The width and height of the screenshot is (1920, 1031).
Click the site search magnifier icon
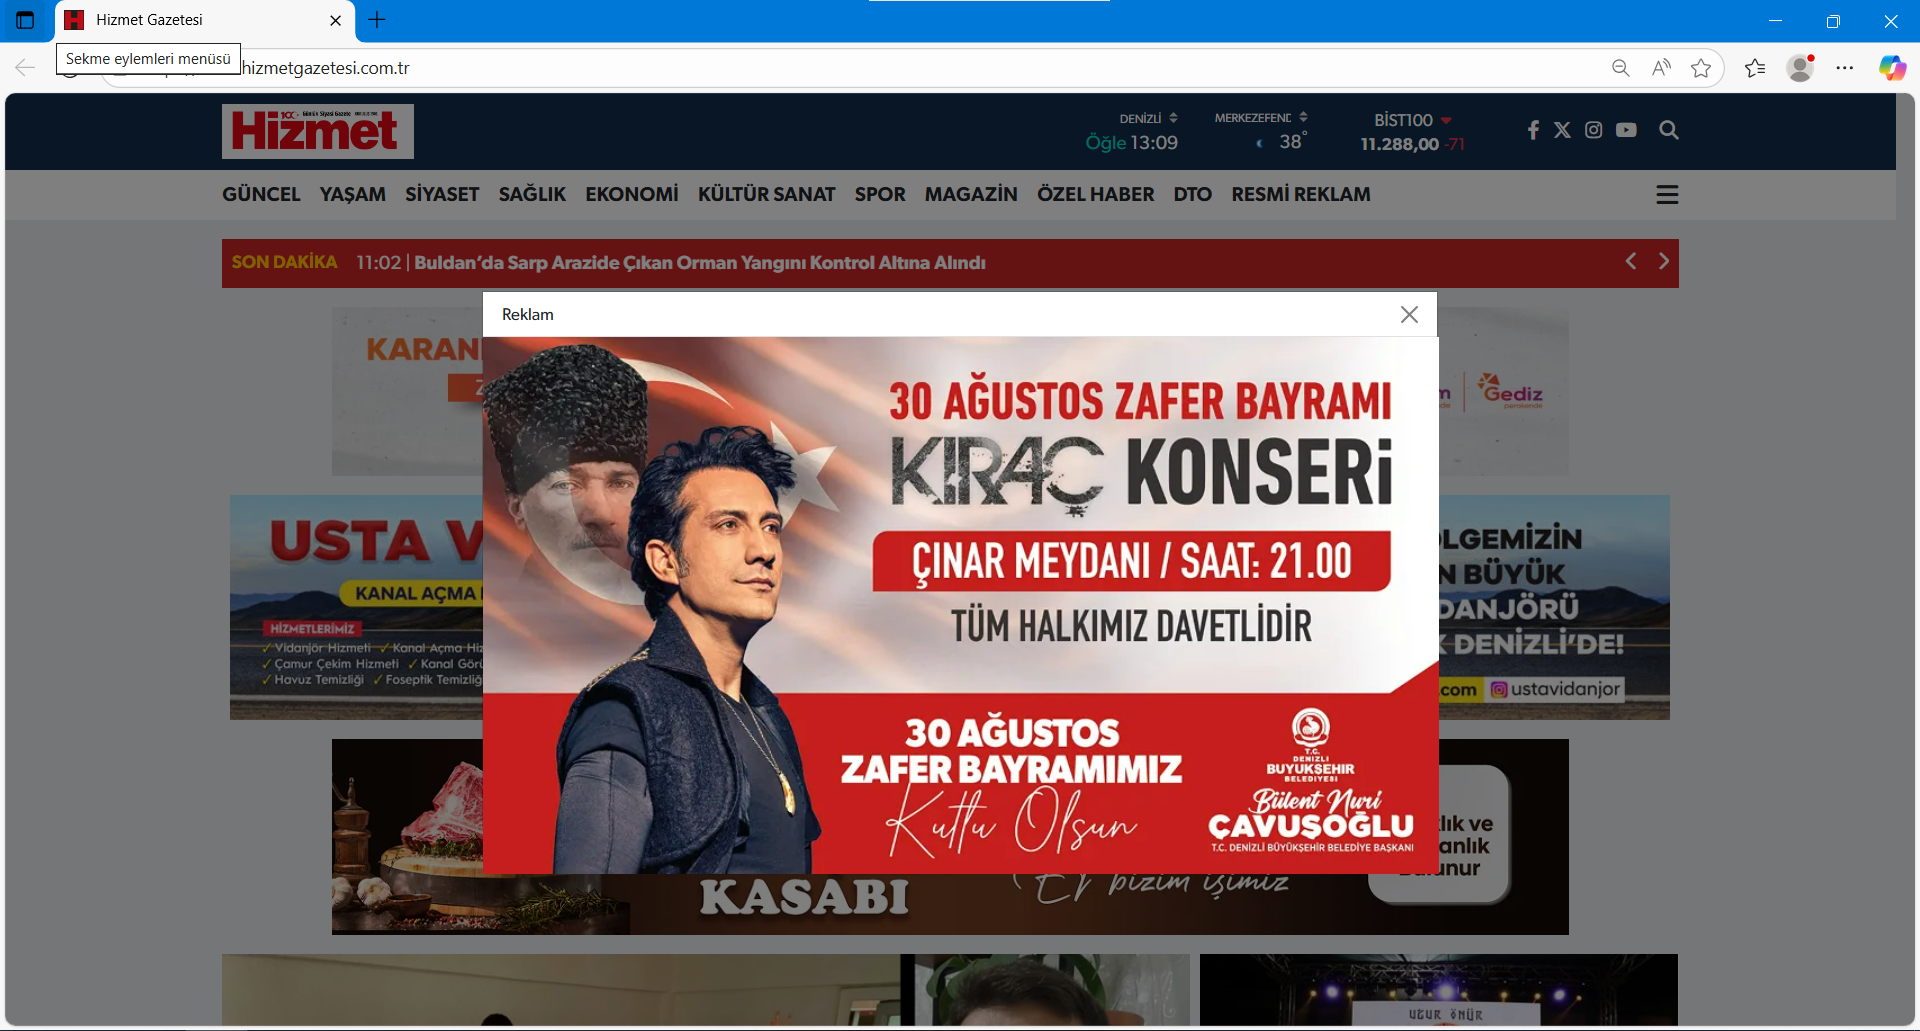point(1669,130)
